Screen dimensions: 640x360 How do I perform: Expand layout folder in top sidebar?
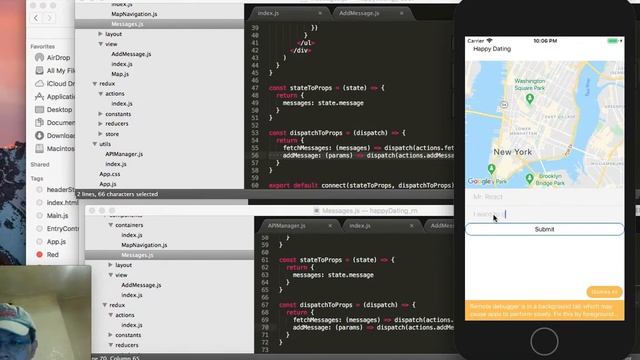click(x=100, y=34)
